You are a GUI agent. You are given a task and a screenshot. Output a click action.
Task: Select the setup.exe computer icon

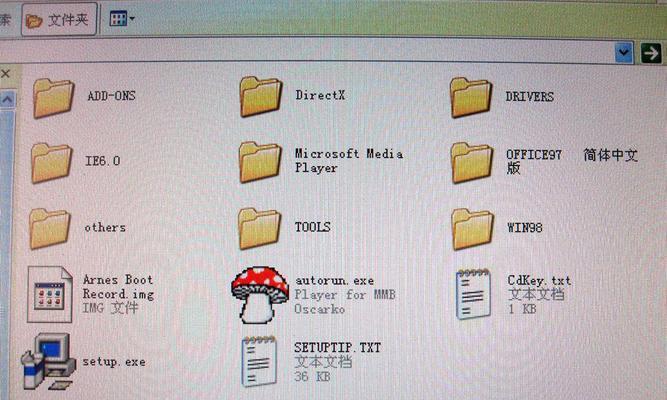[x=48, y=361]
